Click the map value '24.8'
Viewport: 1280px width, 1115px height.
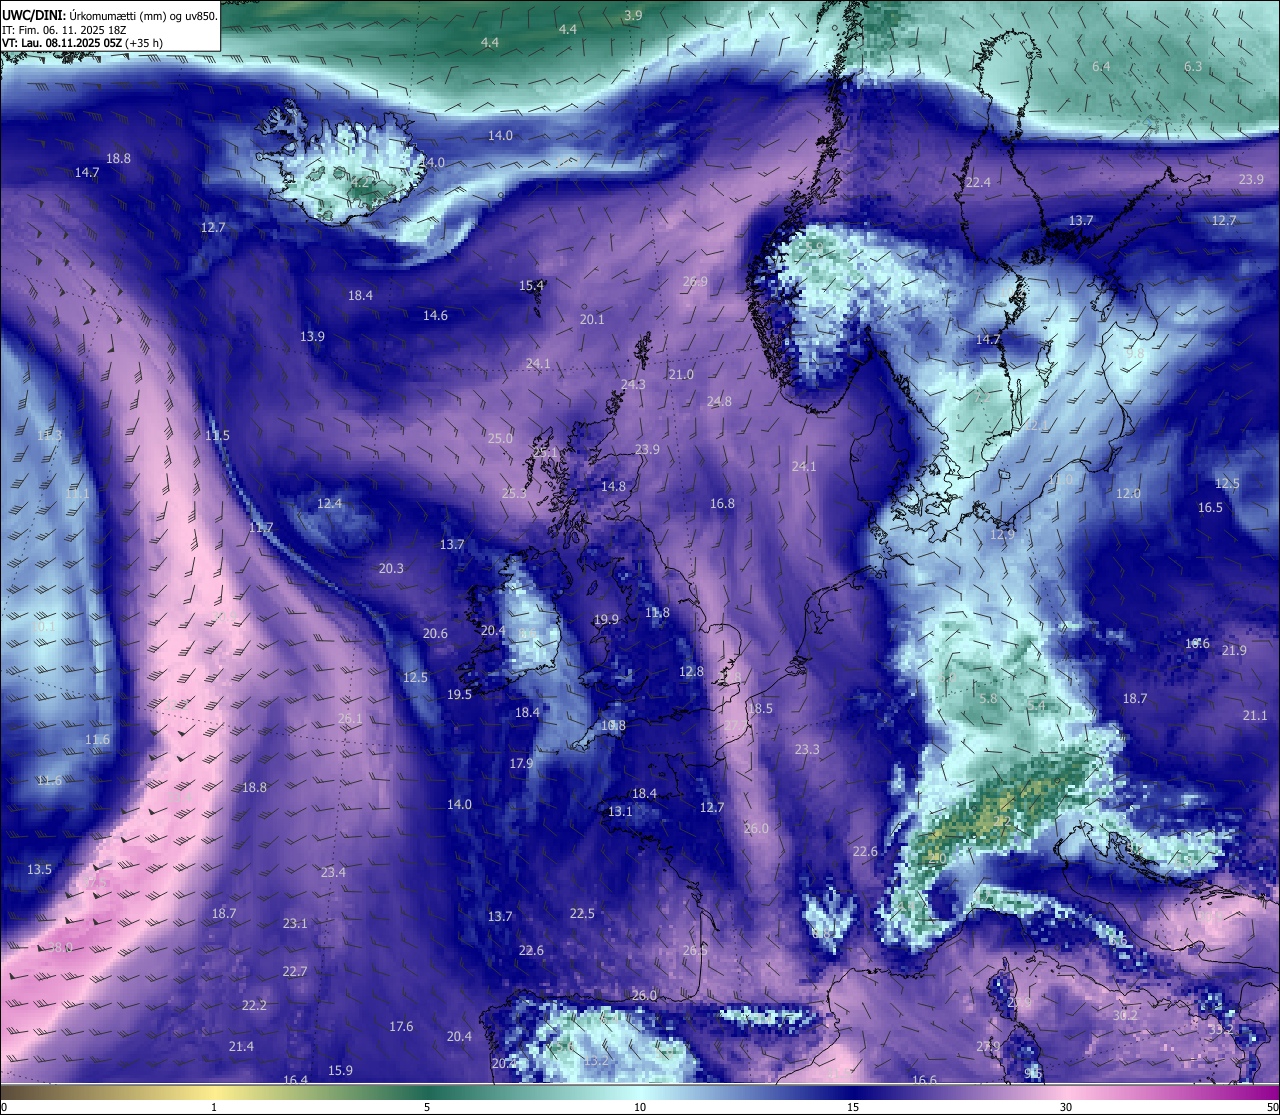pos(719,401)
